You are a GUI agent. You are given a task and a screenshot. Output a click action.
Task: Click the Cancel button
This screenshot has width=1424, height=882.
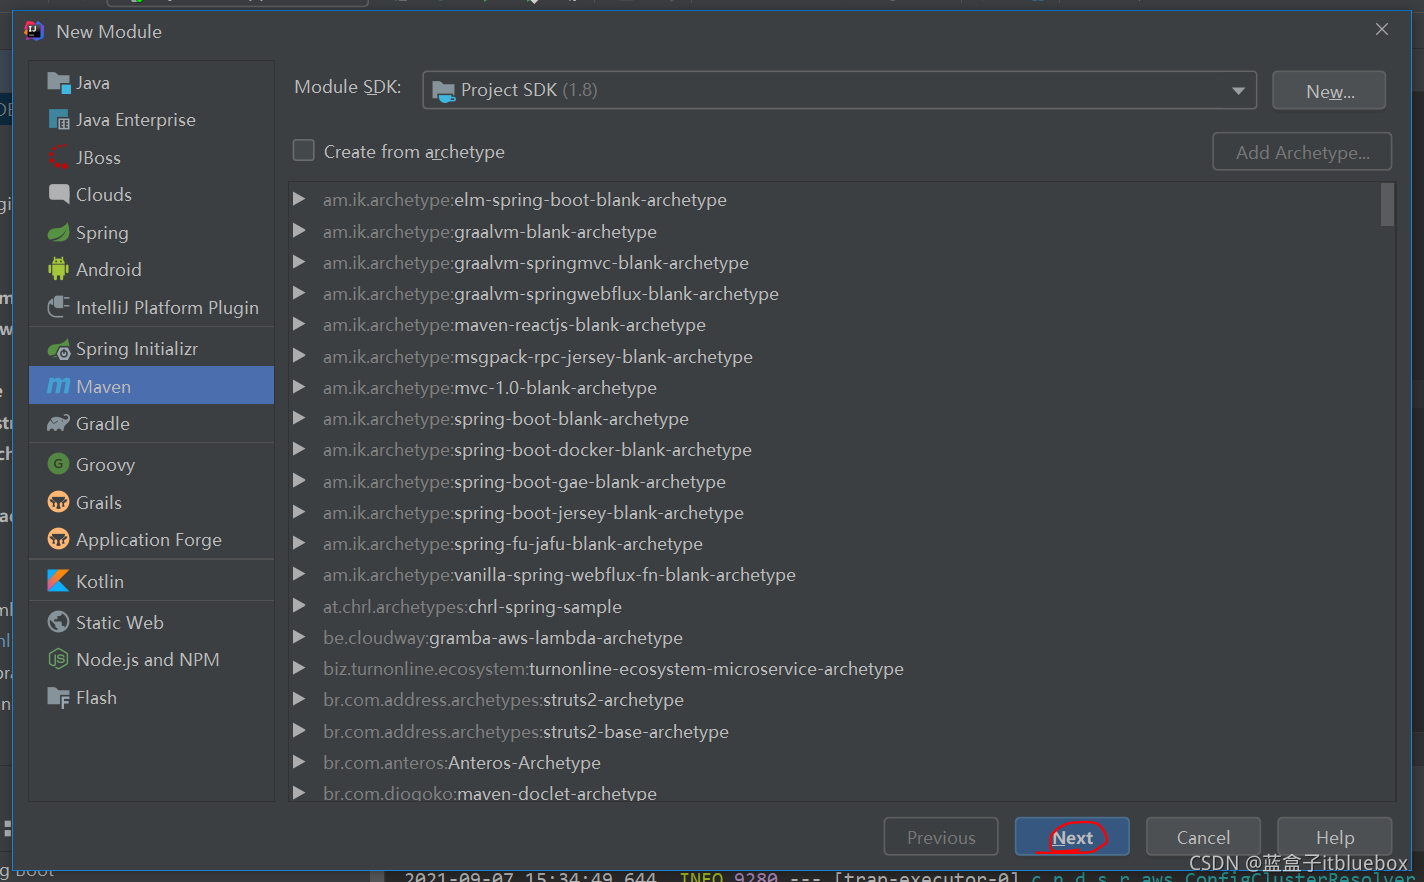click(1203, 837)
